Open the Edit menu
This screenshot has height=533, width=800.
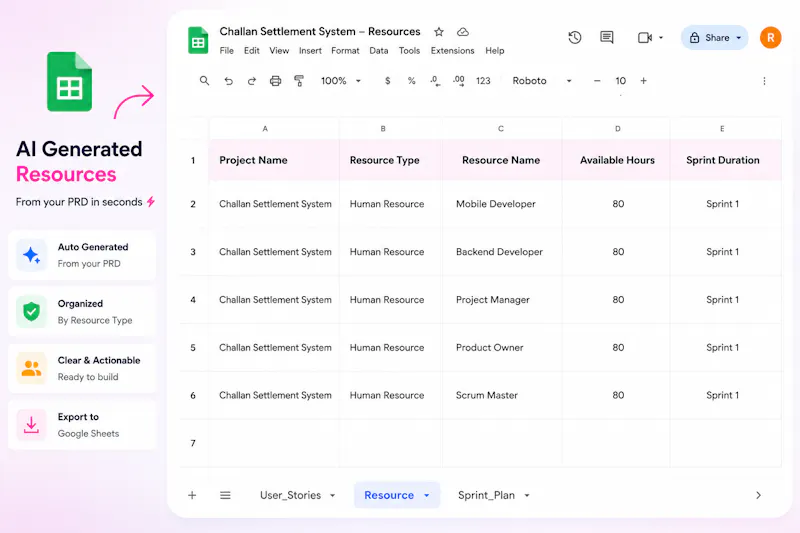252,50
